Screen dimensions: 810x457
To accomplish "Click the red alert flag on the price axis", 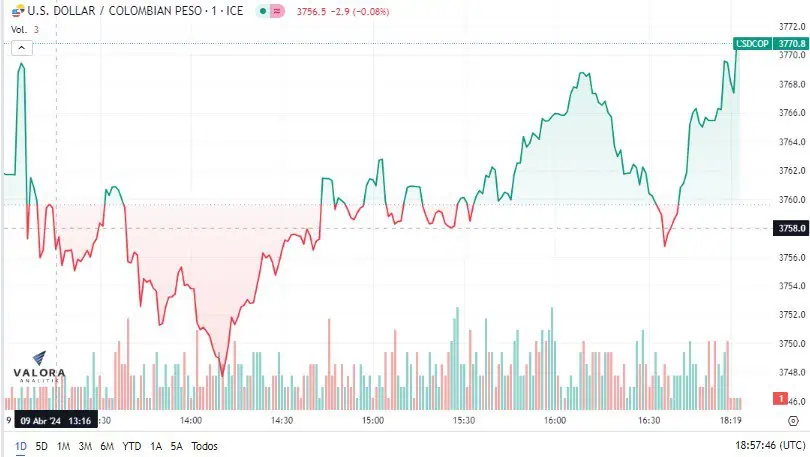I will (x=781, y=399).
